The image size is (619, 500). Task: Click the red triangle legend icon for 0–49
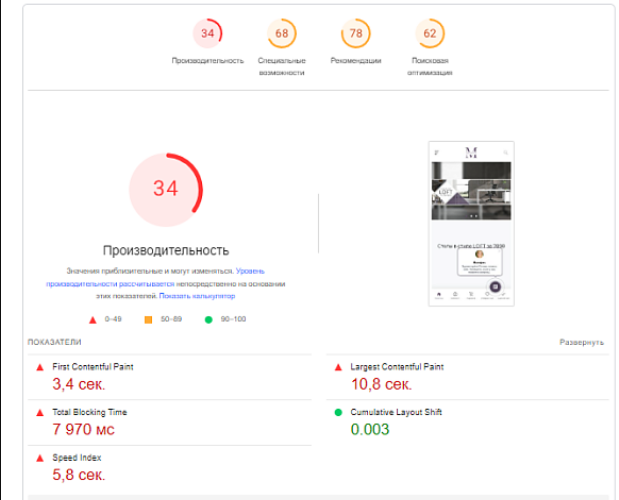(x=92, y=320)
